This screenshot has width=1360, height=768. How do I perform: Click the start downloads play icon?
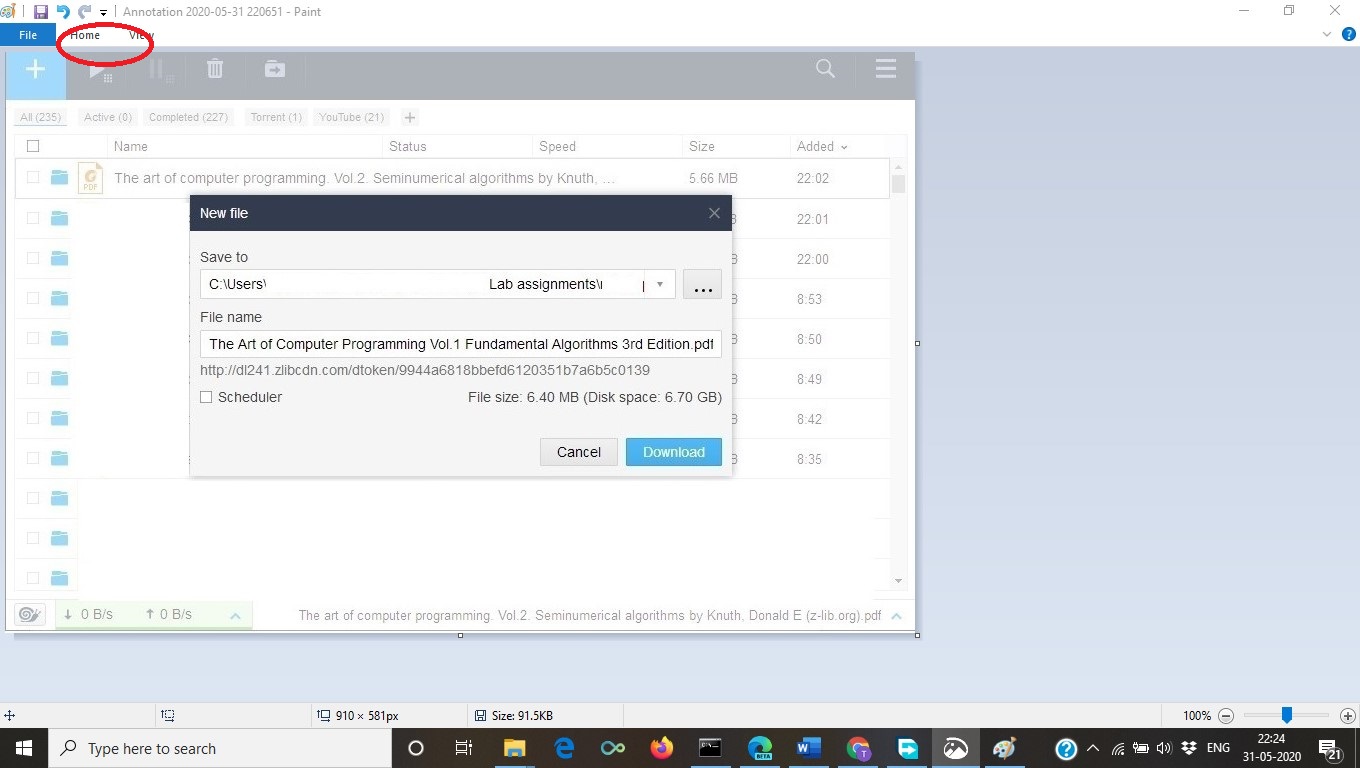100,71
